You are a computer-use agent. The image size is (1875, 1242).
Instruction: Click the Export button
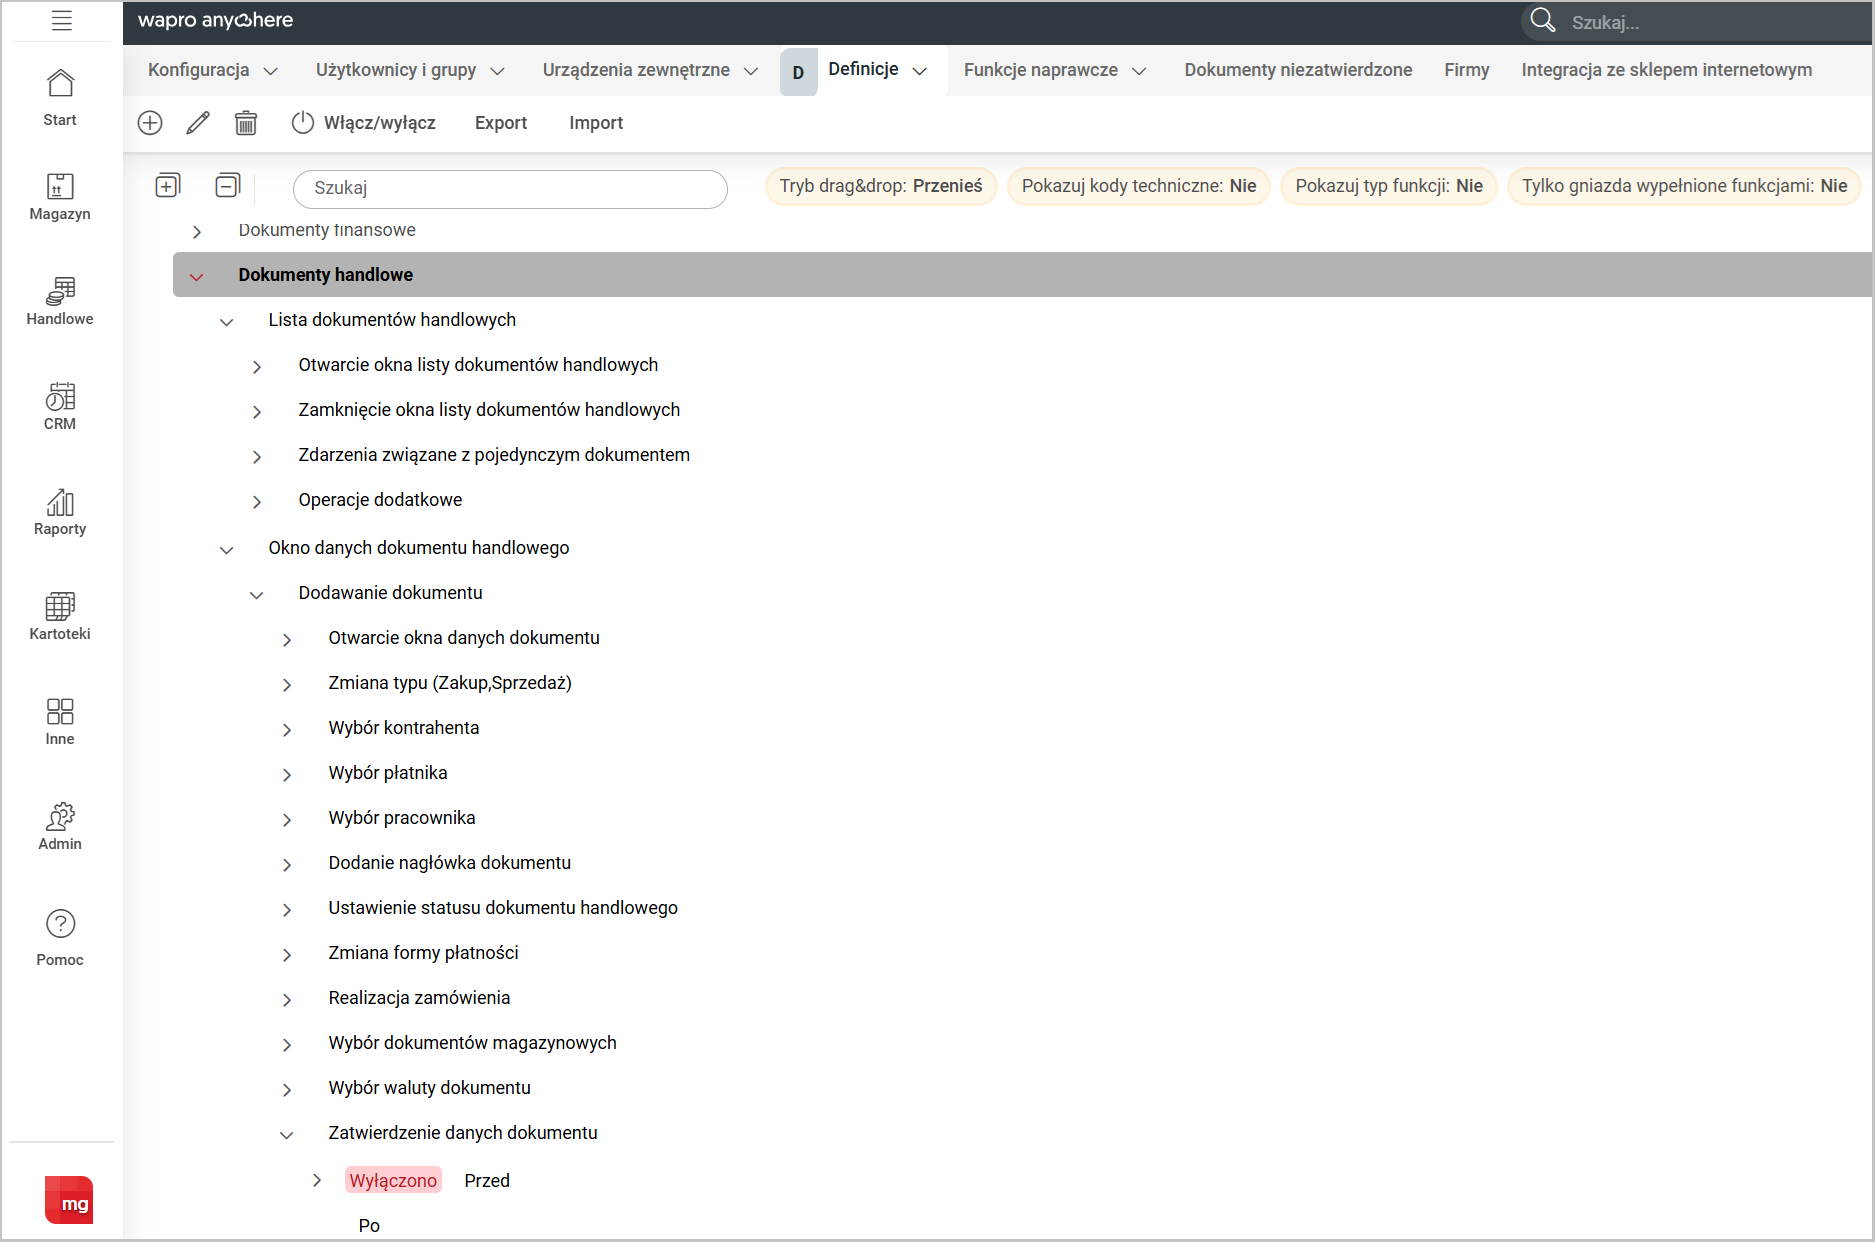(500, 123)
